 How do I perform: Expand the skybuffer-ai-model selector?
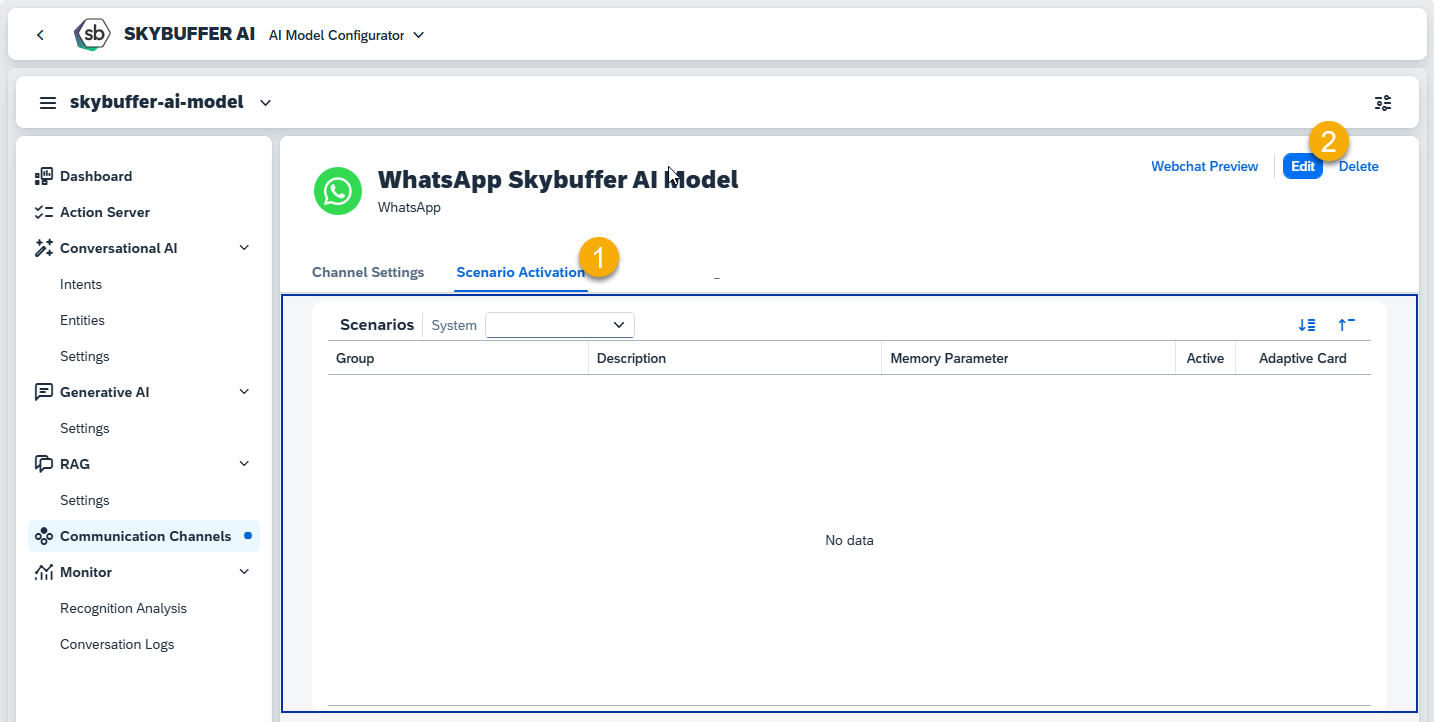265,103
